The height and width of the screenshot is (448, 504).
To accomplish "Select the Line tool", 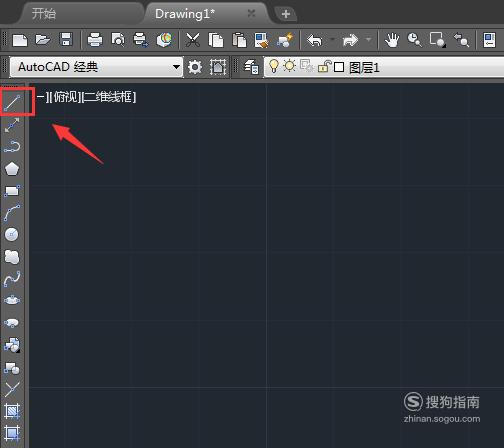I will [x=12, y=103].
